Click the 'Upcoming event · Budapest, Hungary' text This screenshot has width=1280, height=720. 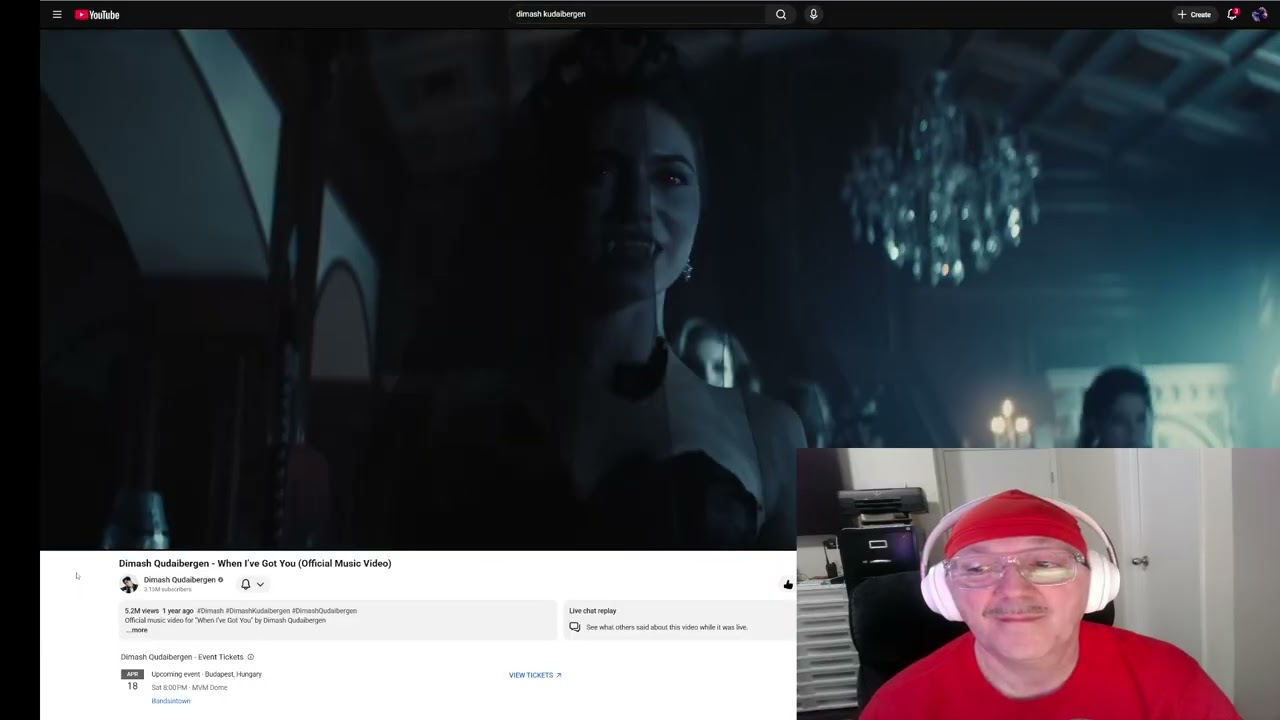(x=206, y=674)
